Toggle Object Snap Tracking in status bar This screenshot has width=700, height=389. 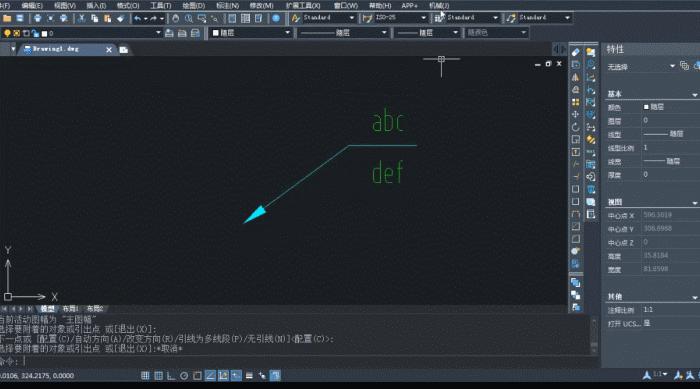(210, 376)
